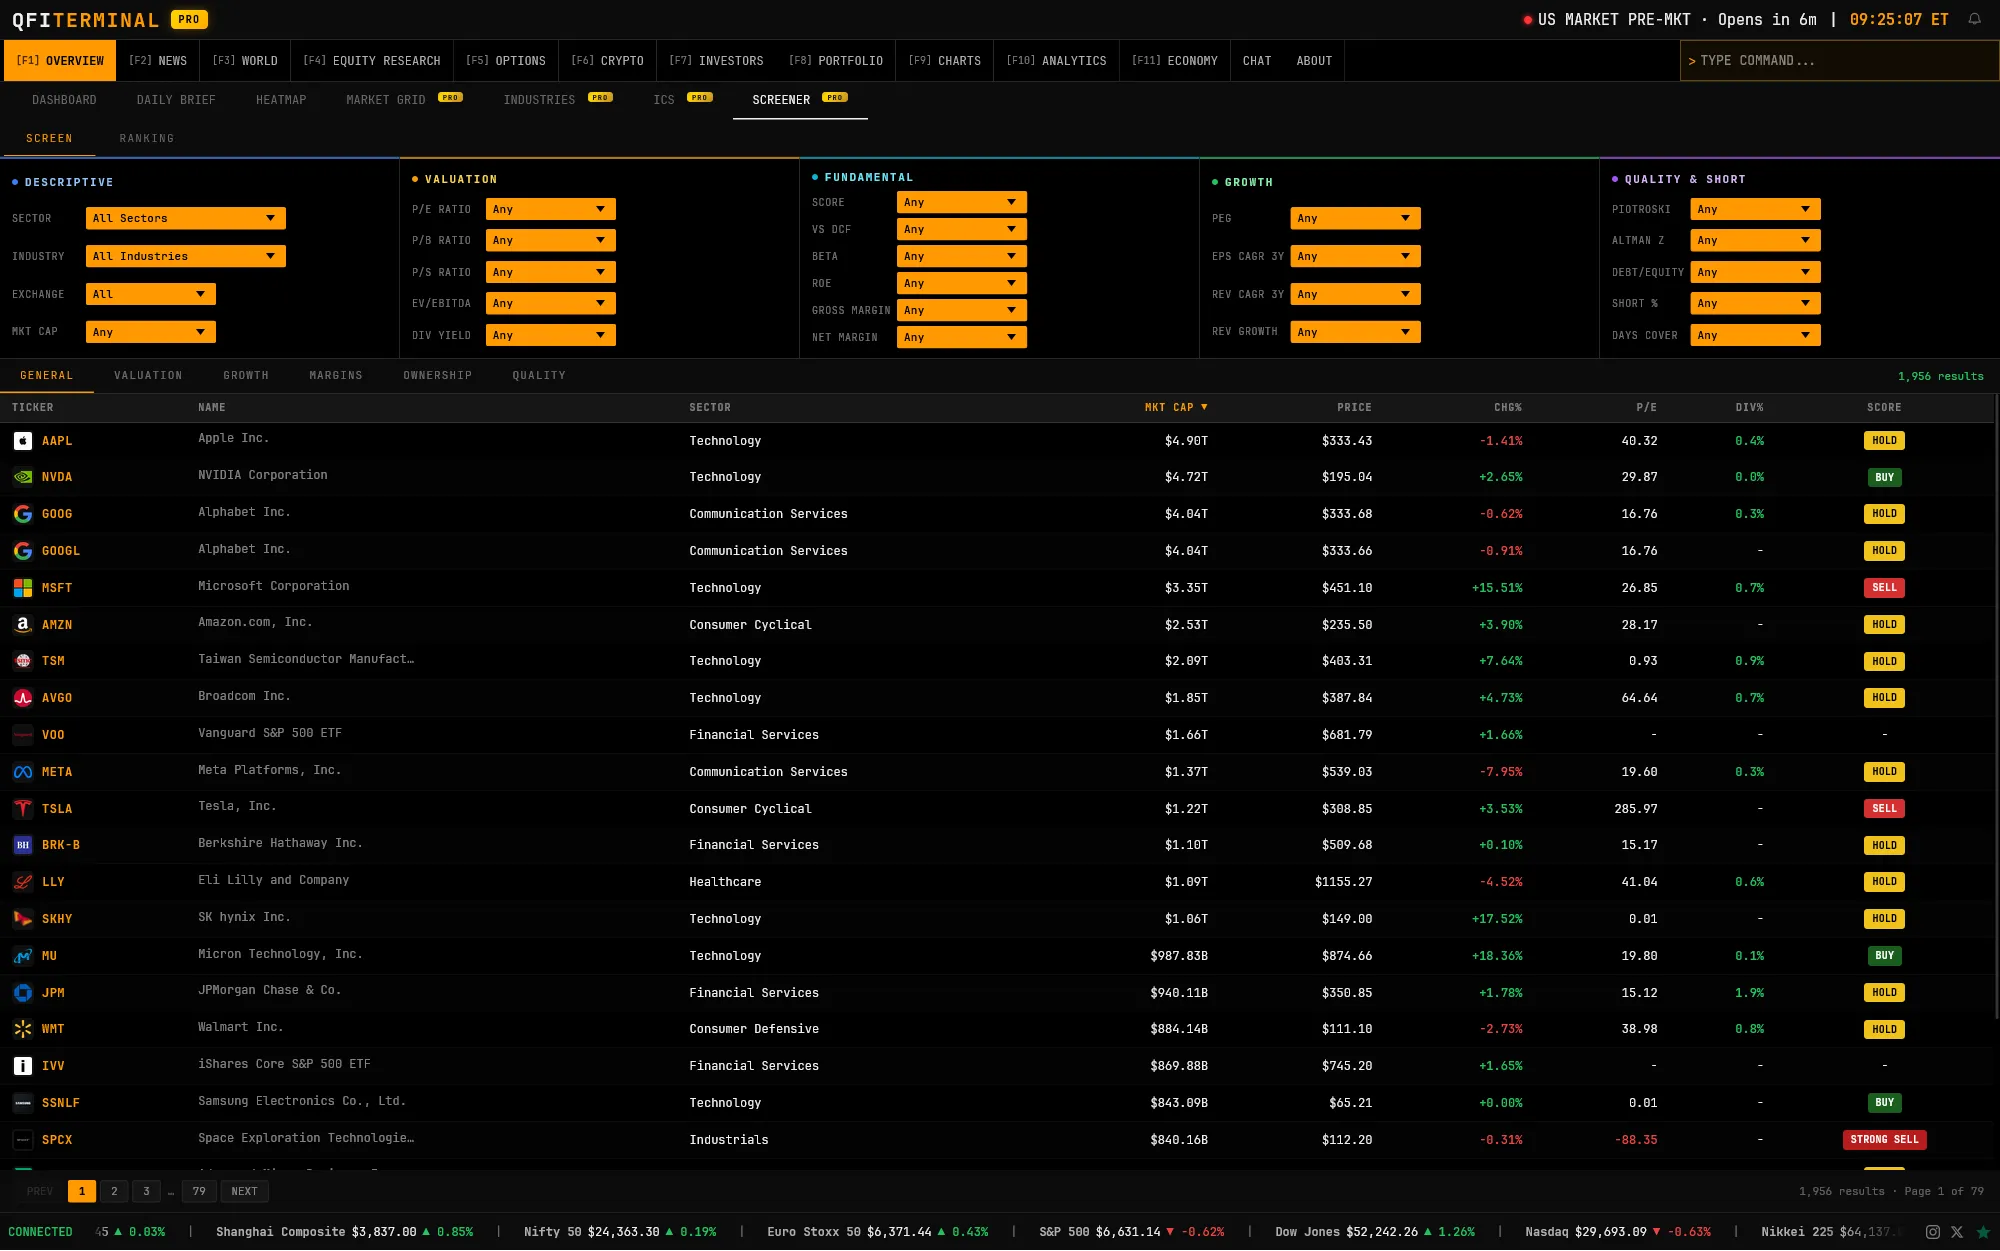Click the SPCX company logo

click(x=23, y=1140)
